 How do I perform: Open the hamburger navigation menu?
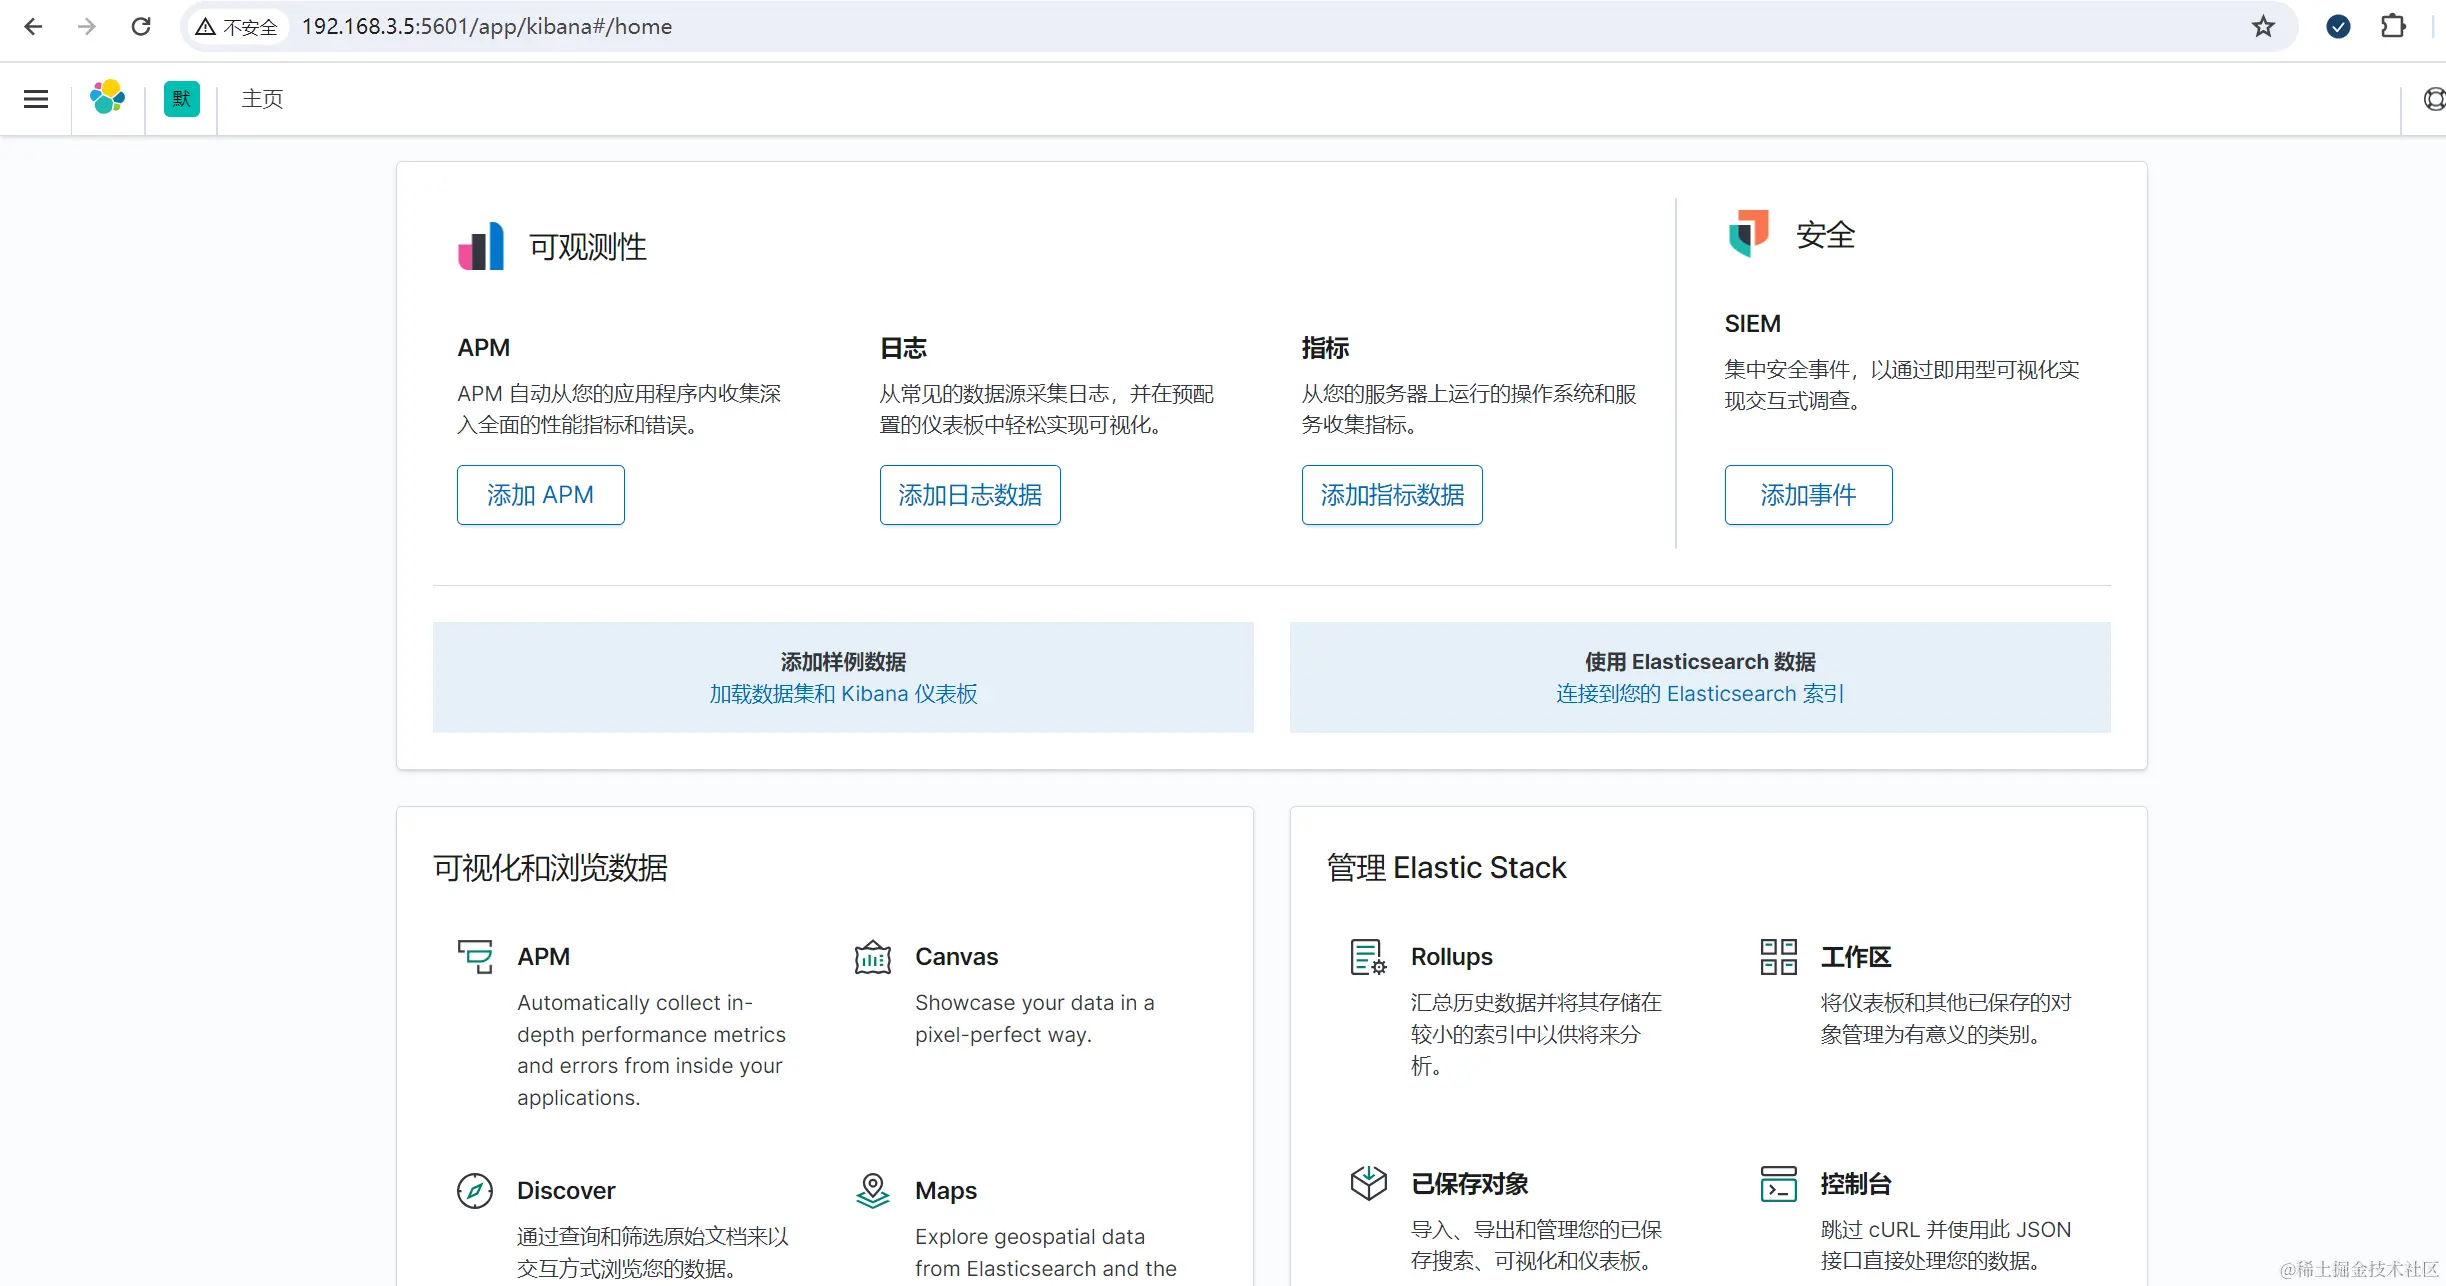[36, 99]
